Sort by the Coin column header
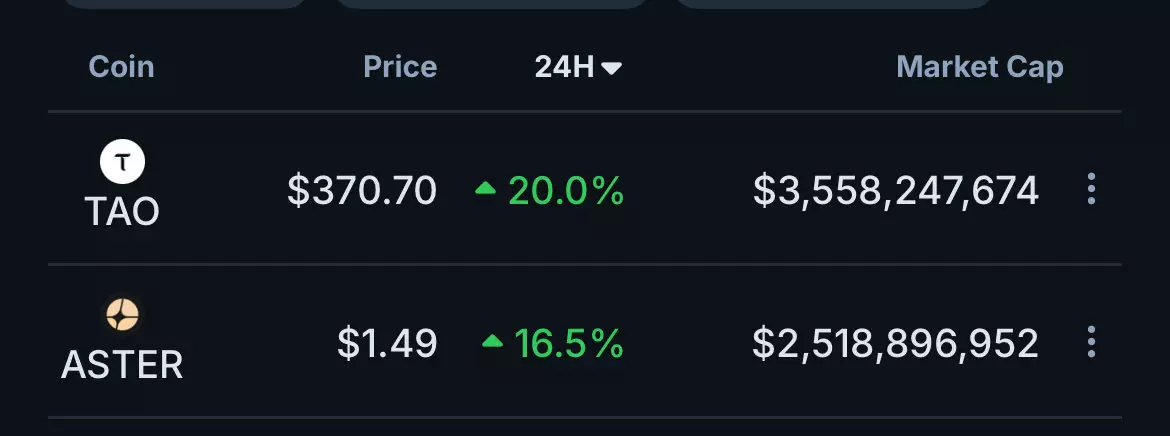Screen dimensions: 1170x436 (121, 67)
